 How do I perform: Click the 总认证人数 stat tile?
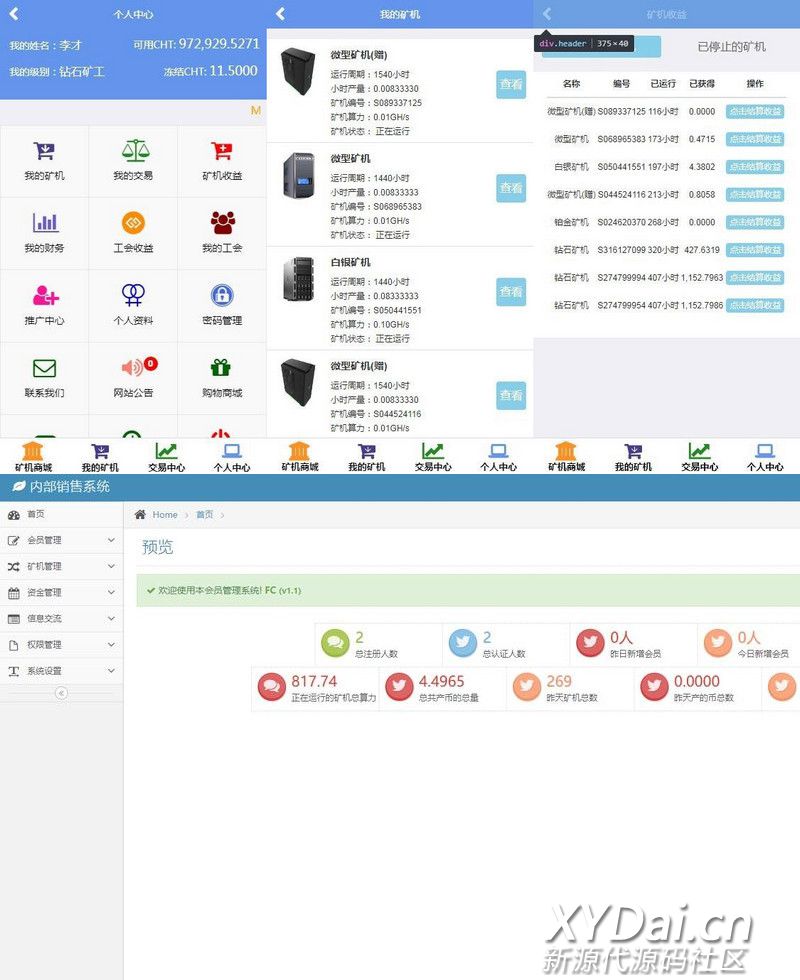(507, 644)
